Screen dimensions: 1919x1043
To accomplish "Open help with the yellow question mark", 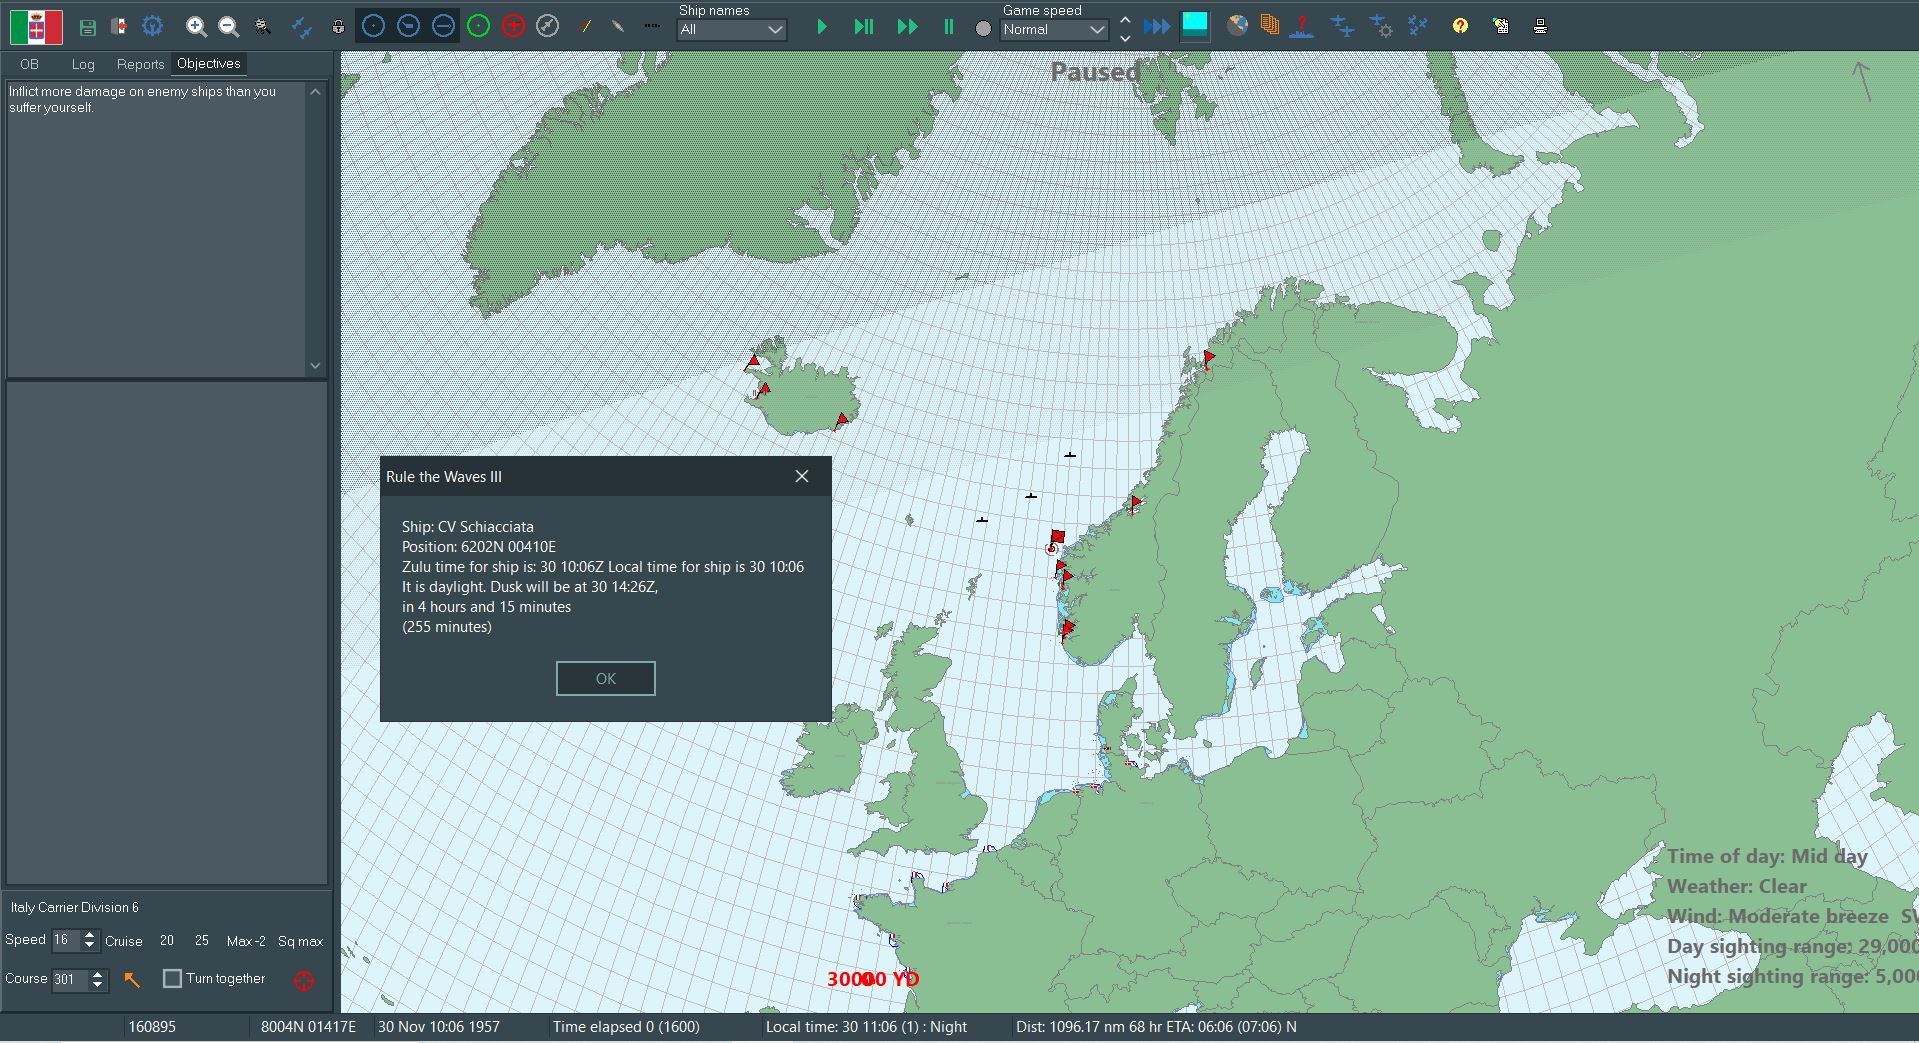I will [x=1460, y=26].
